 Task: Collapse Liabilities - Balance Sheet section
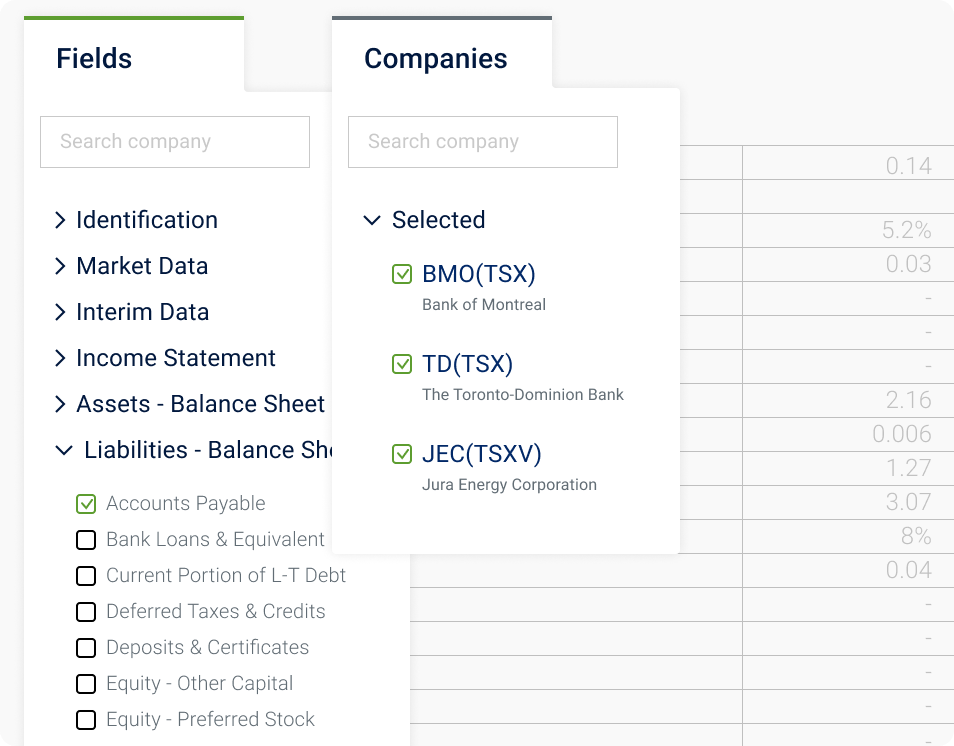pos(64,450)
